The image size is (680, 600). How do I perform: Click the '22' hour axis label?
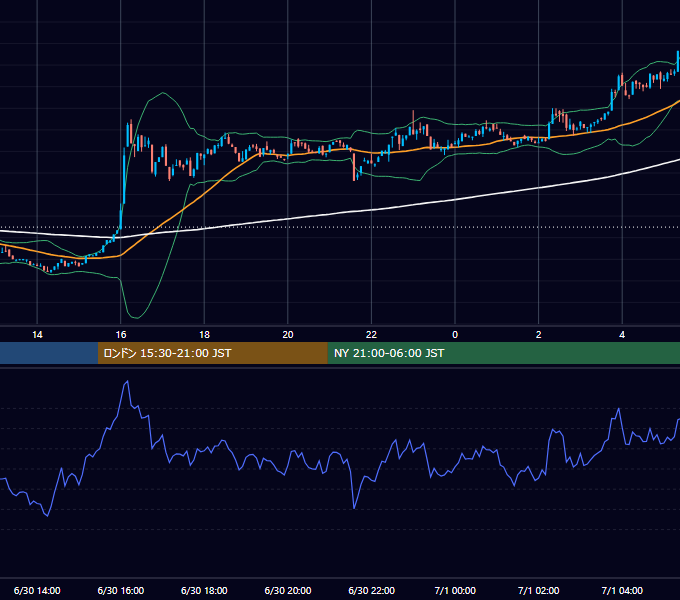(371, 335)
